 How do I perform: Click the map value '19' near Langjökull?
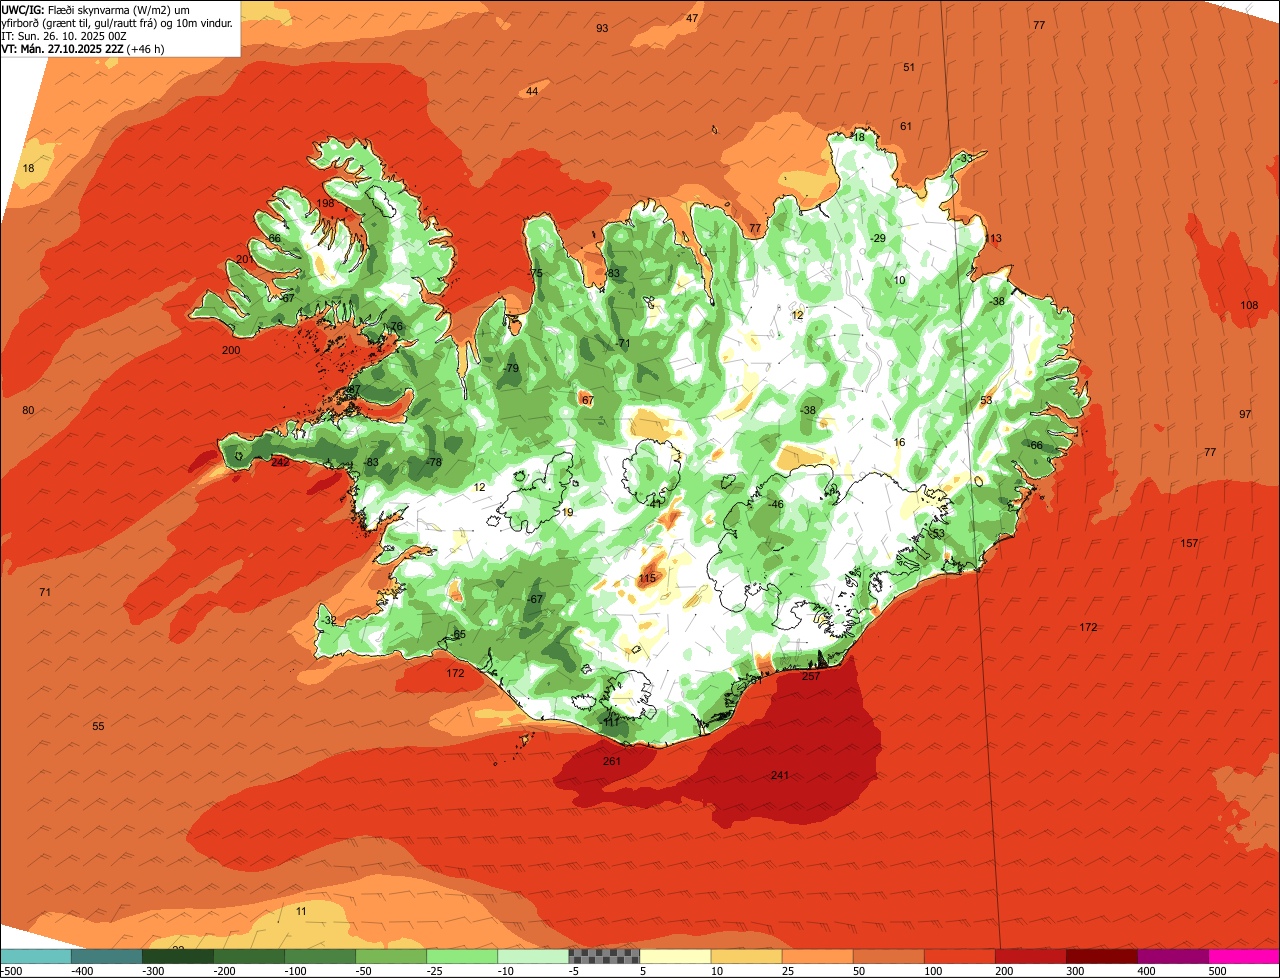568,512
